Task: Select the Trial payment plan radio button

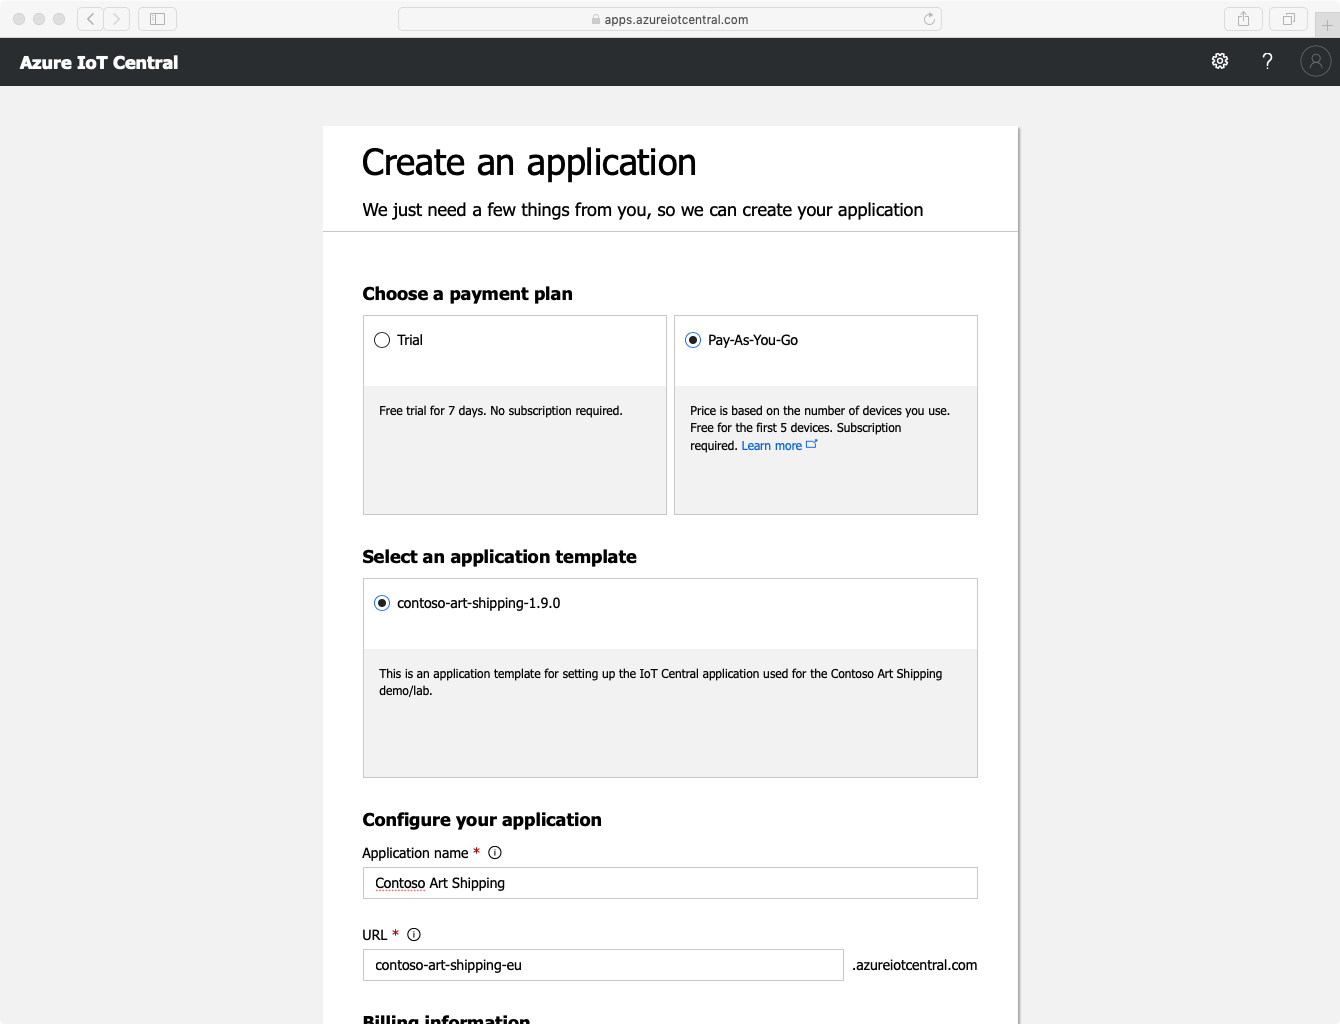Action: pos(382,340)
